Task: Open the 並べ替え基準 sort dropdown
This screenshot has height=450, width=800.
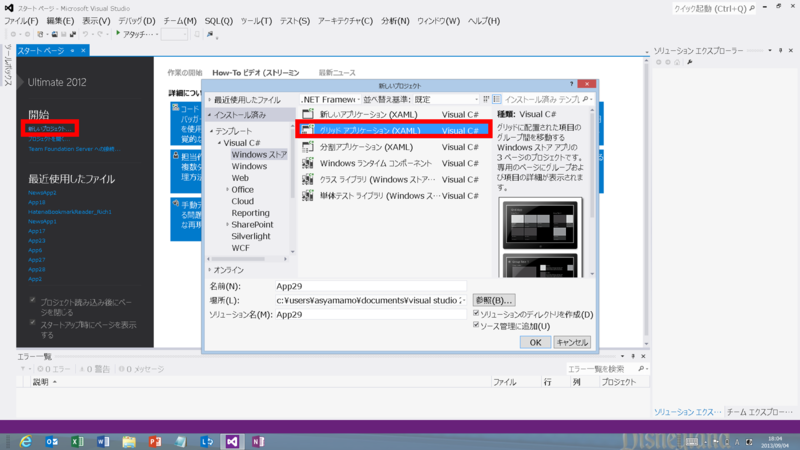Action: pyautogui.click(x=445, y=99)
